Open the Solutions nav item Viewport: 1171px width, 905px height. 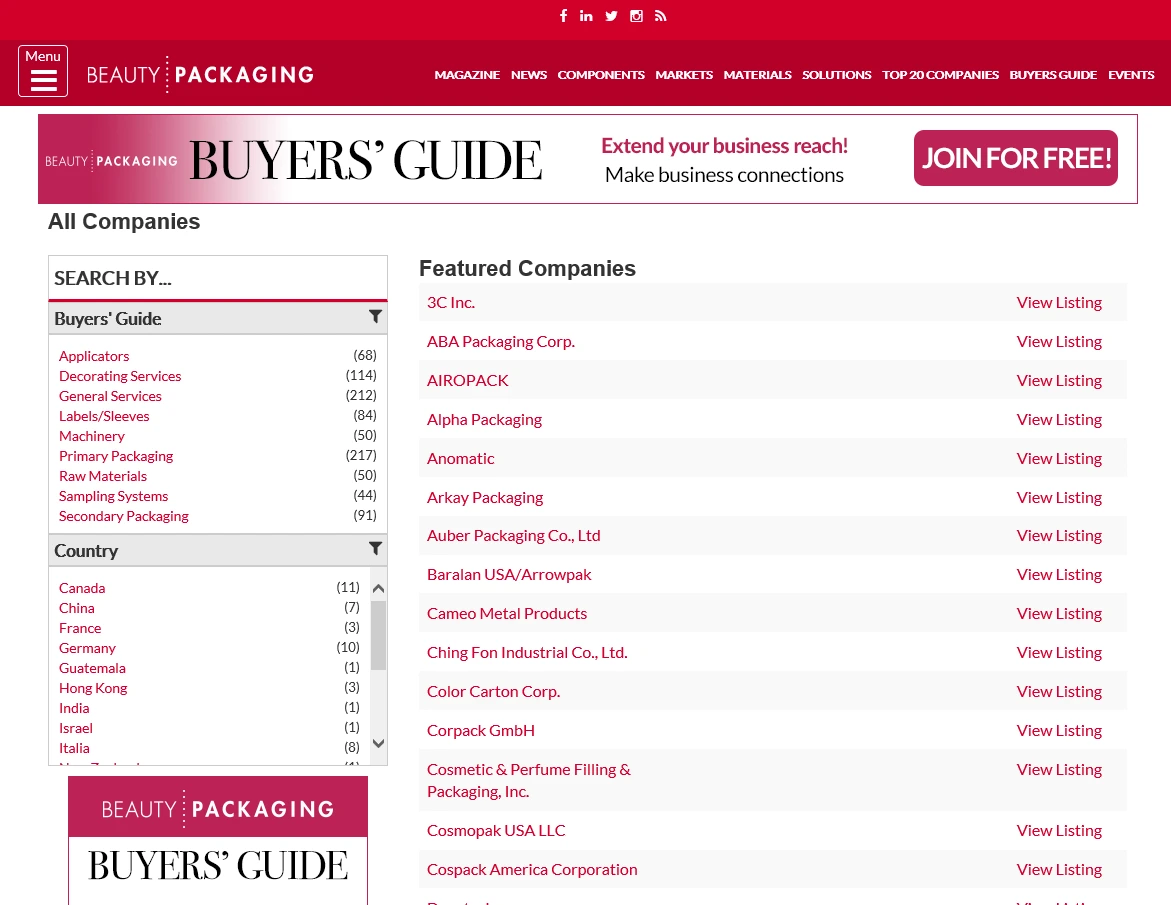836,75
